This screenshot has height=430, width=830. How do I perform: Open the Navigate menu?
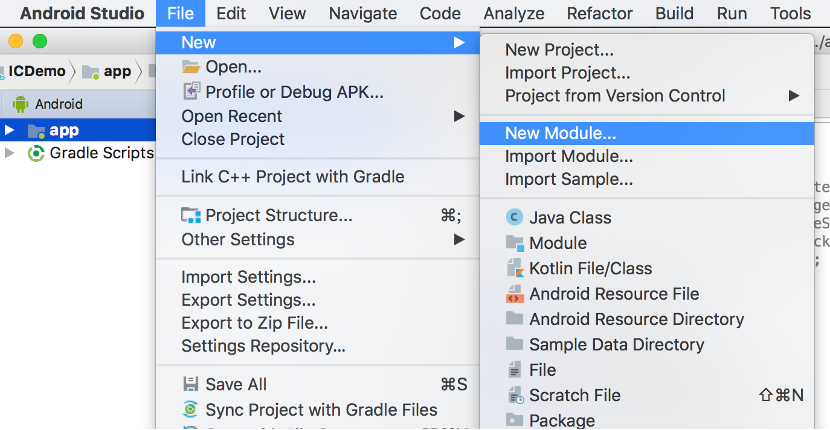click(x=363, y=13)
